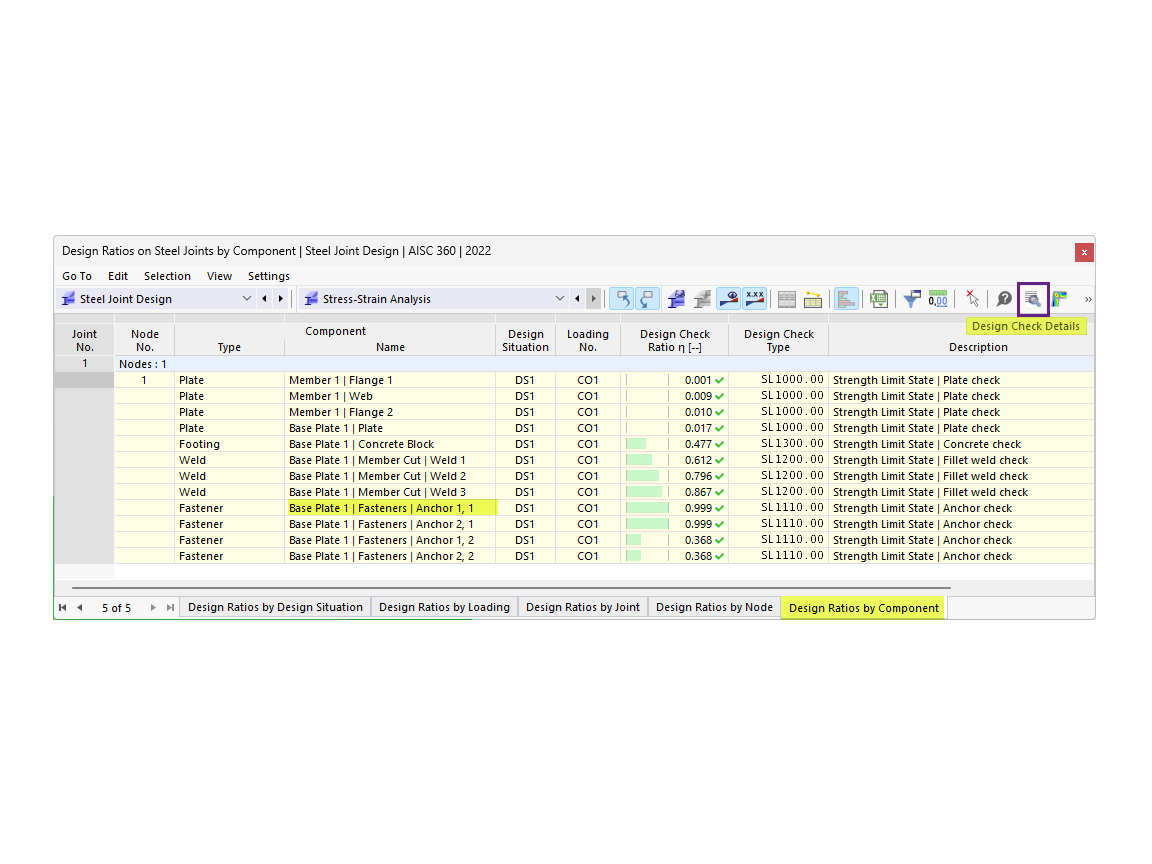Screen dimensions: 1152x864
Task: Click the SL1300.00 design check type cell
Action: tap(779, 444)
